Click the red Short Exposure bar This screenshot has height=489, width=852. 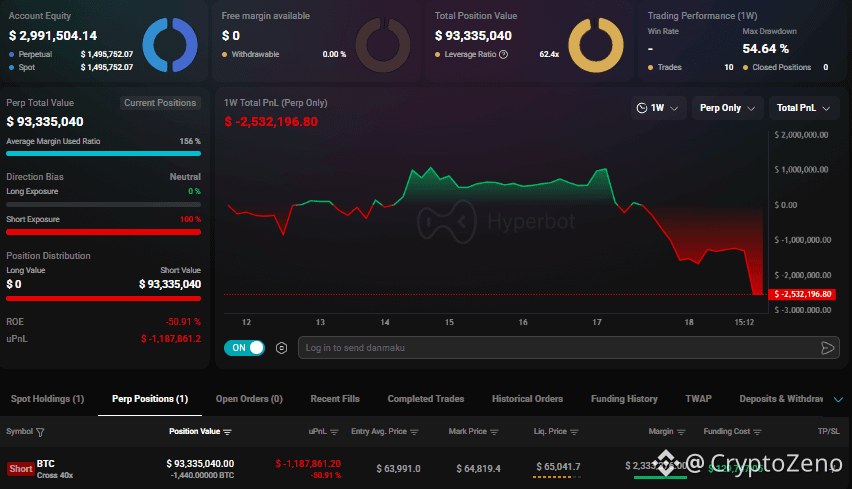(x=103, y=232)
